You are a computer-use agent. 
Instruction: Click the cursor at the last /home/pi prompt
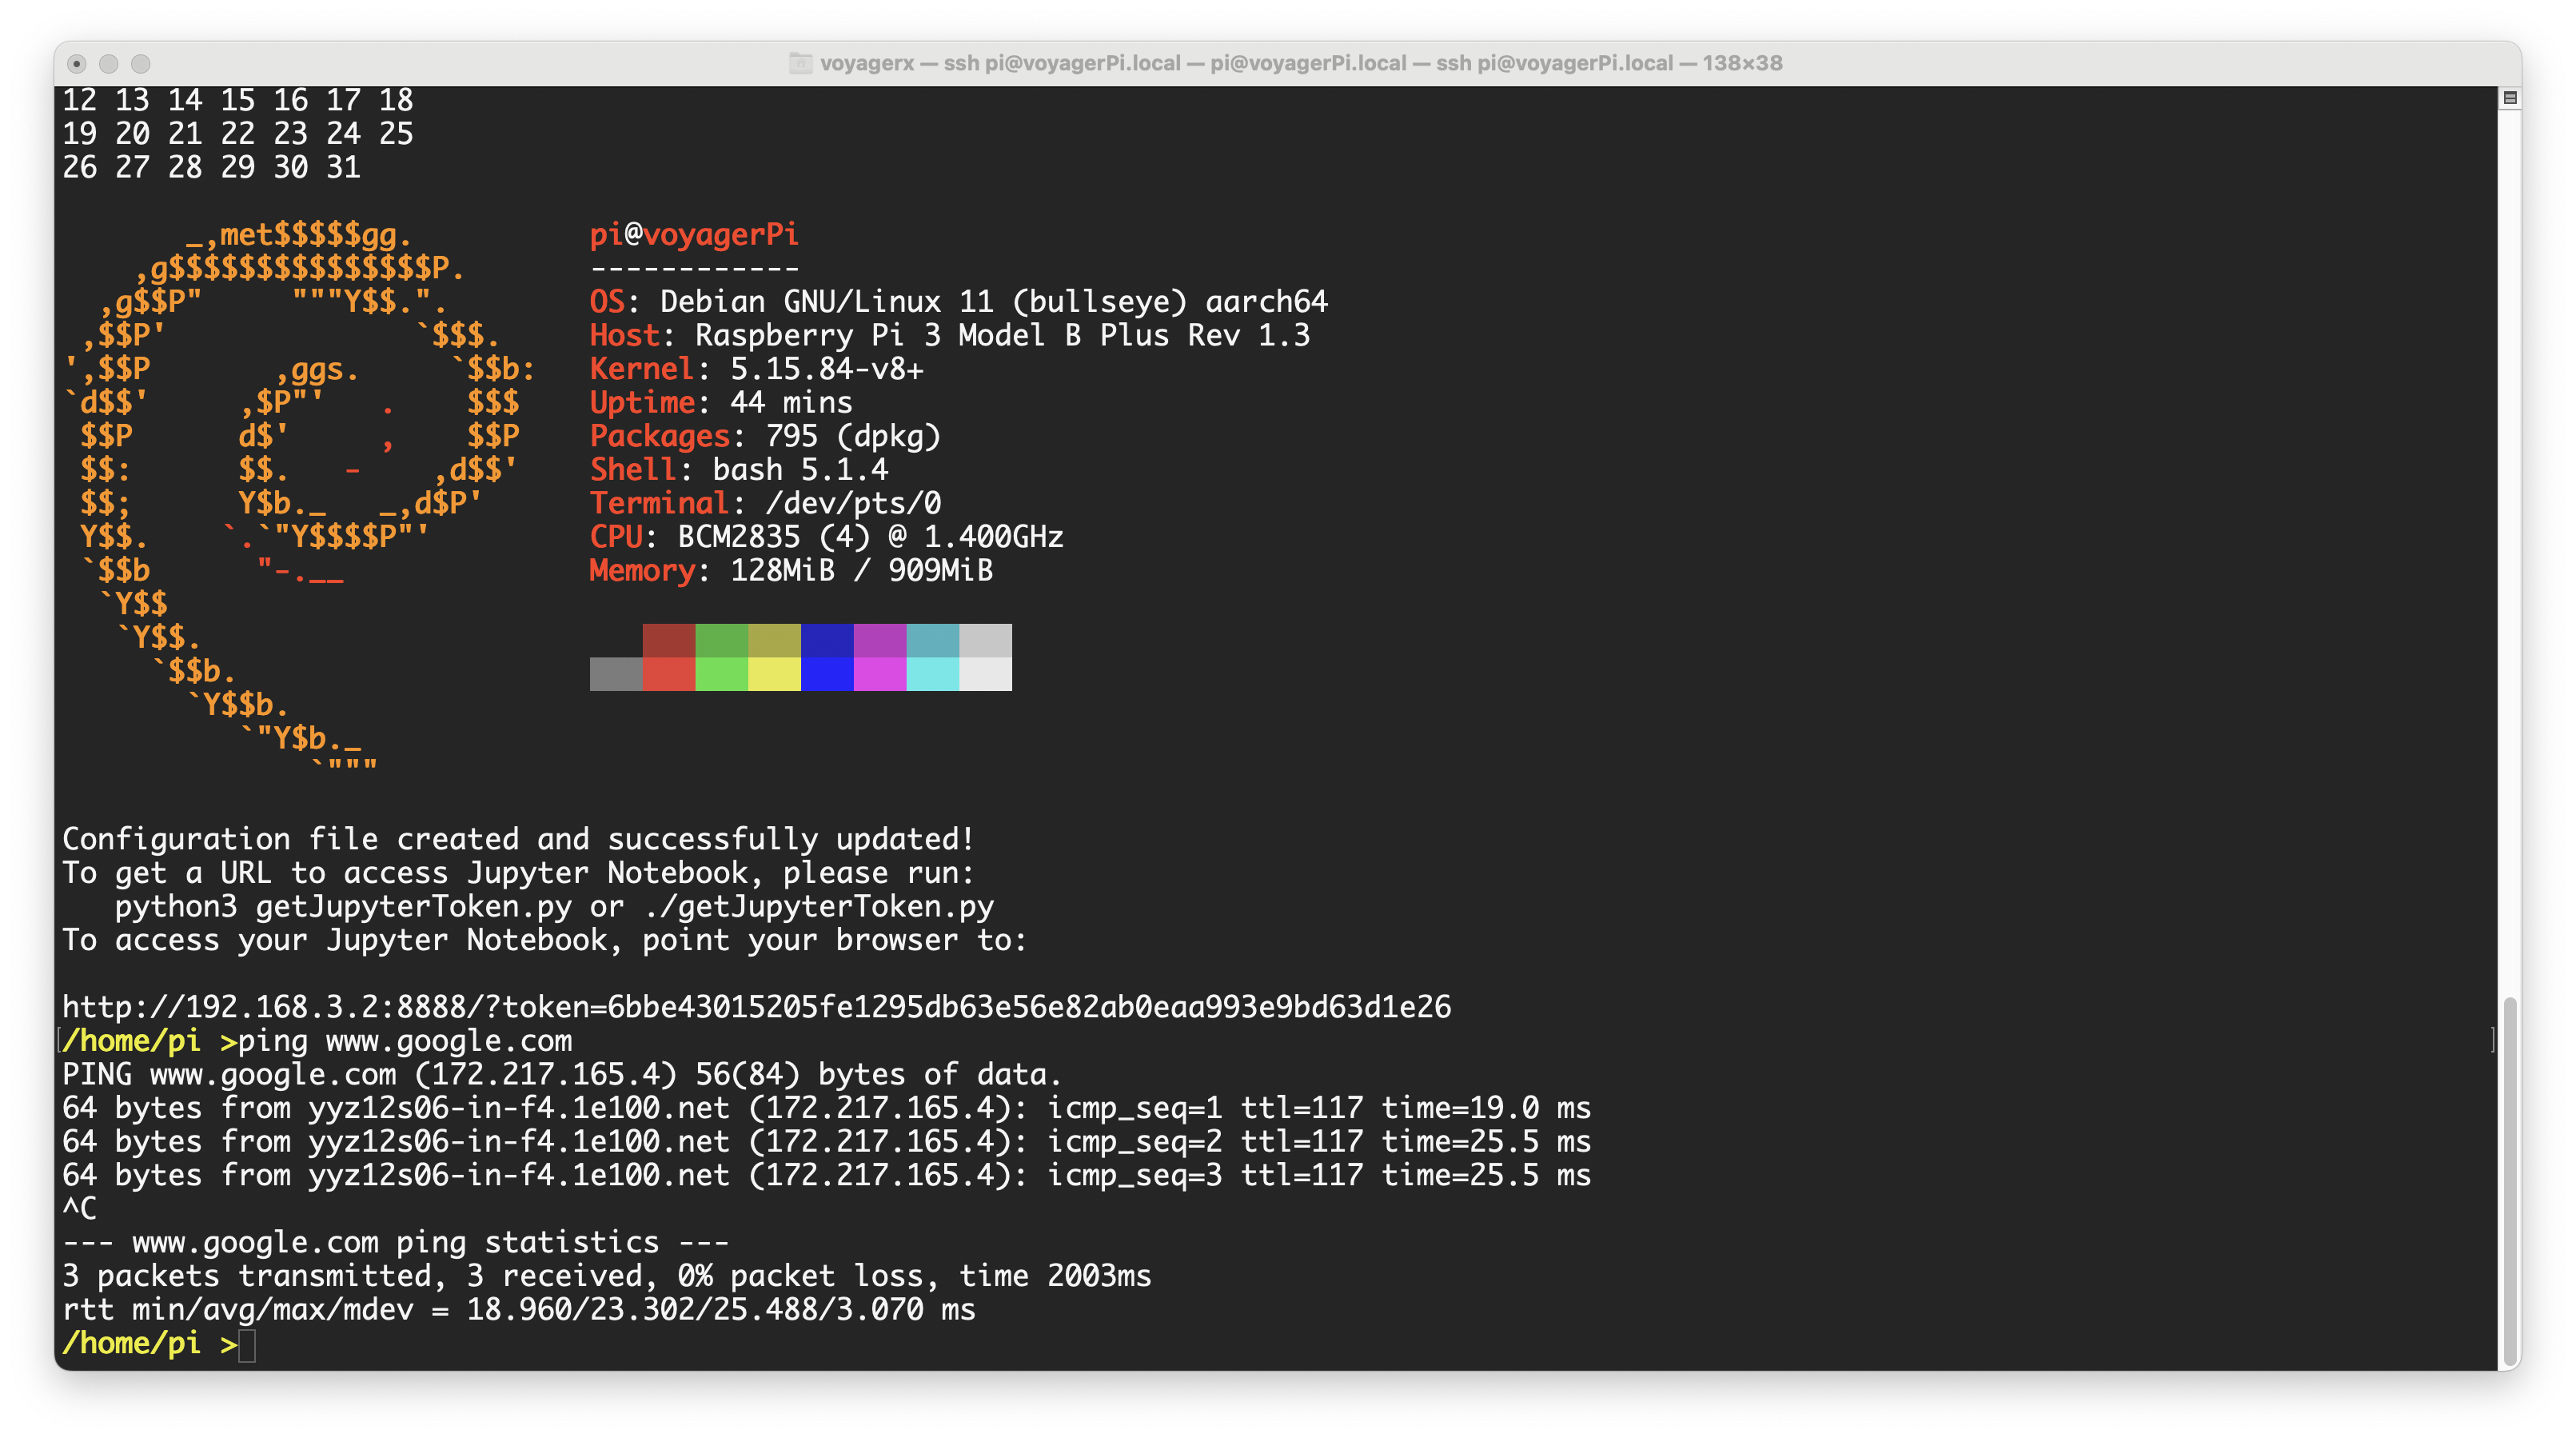pyautogui.click(x=247, y=1345)
